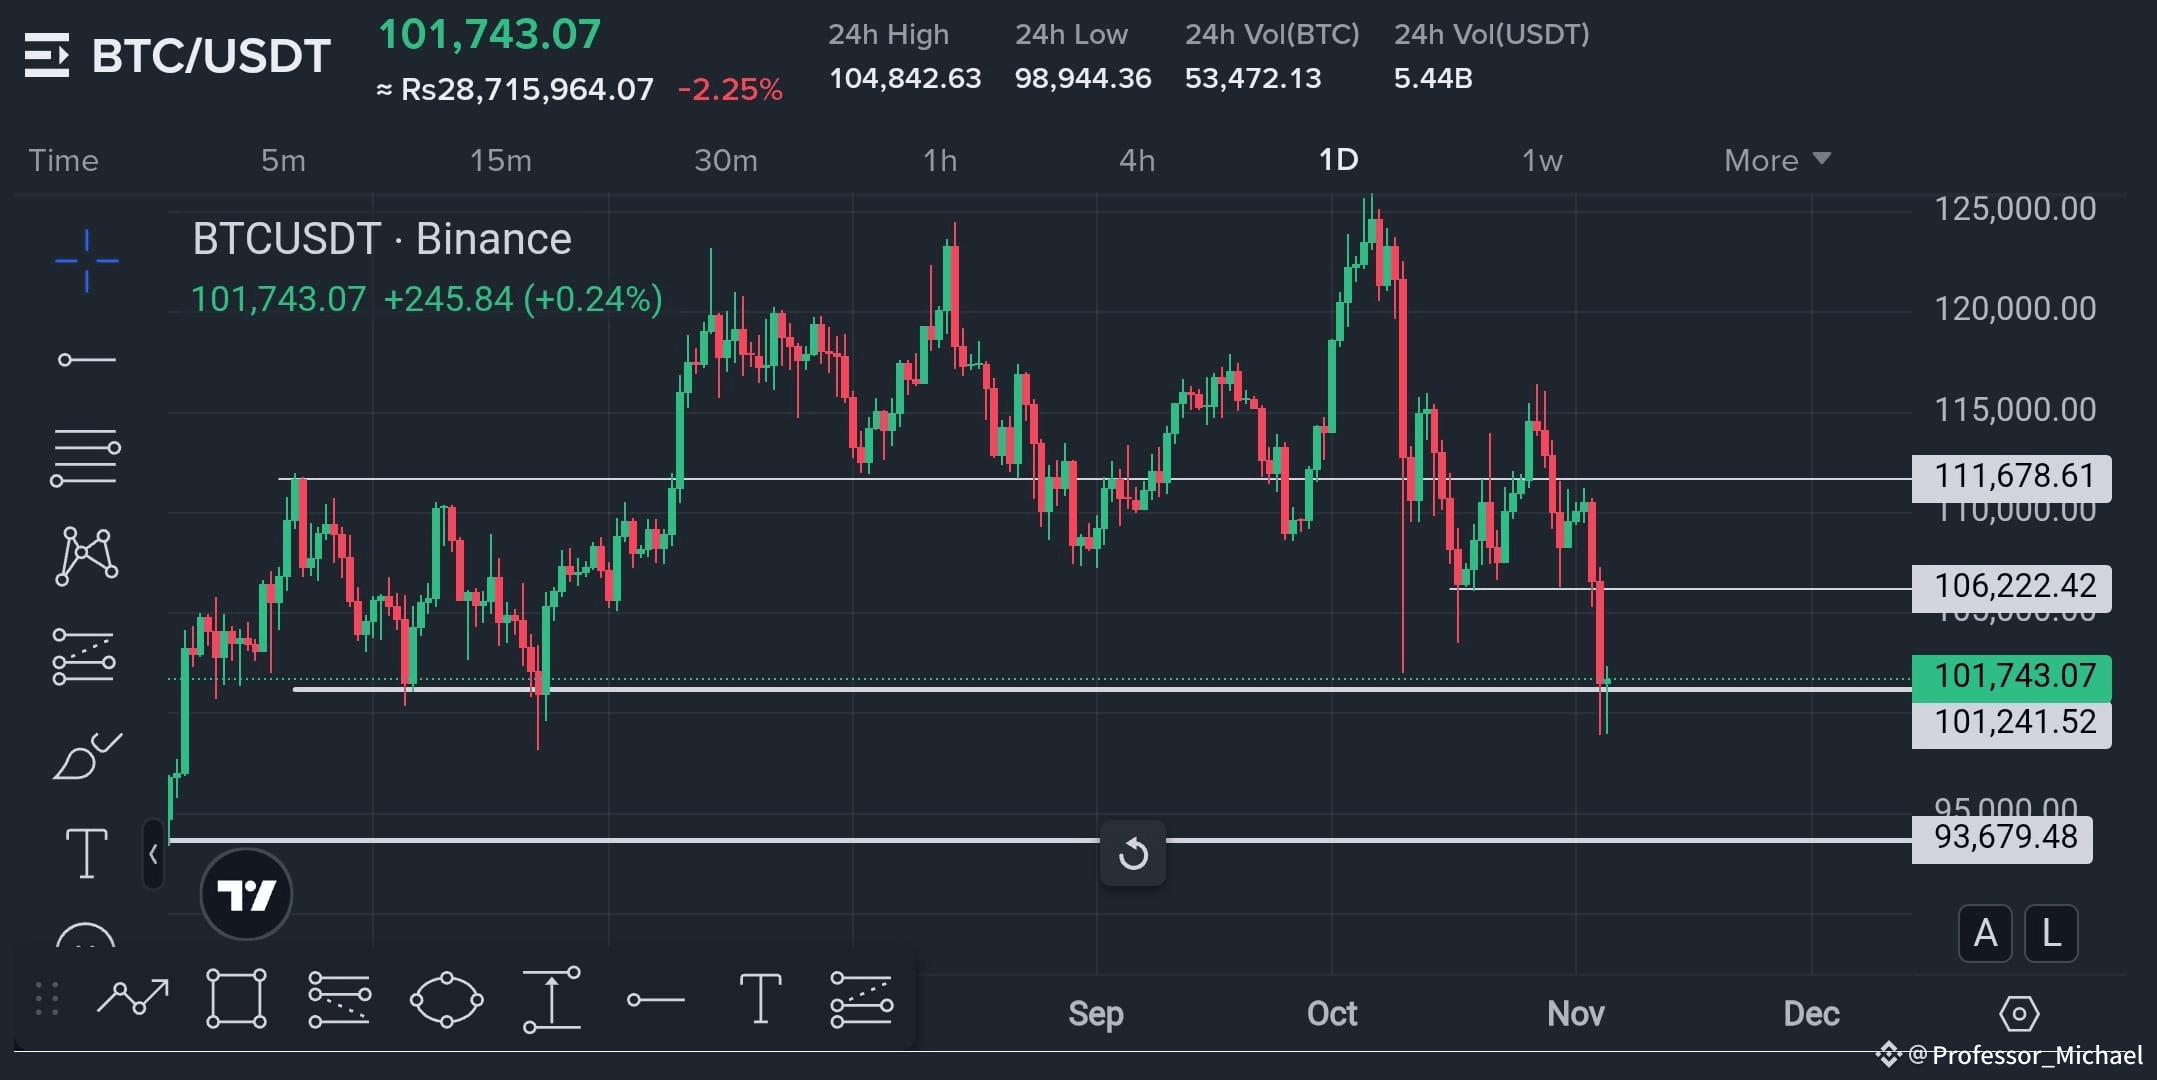The image size is (2157, 1080).
Task: Toggle auto scale with the A button
Action: pyautogui.click(x=1985, y=934)
